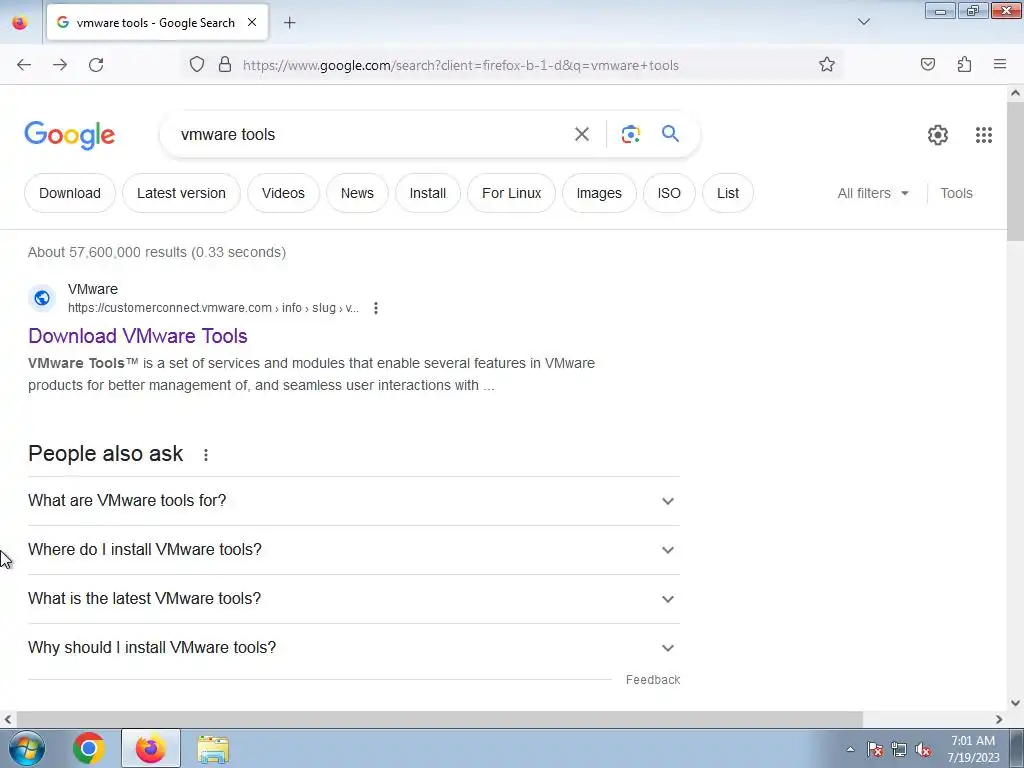Switch to Videos results

tap(283, 193)
